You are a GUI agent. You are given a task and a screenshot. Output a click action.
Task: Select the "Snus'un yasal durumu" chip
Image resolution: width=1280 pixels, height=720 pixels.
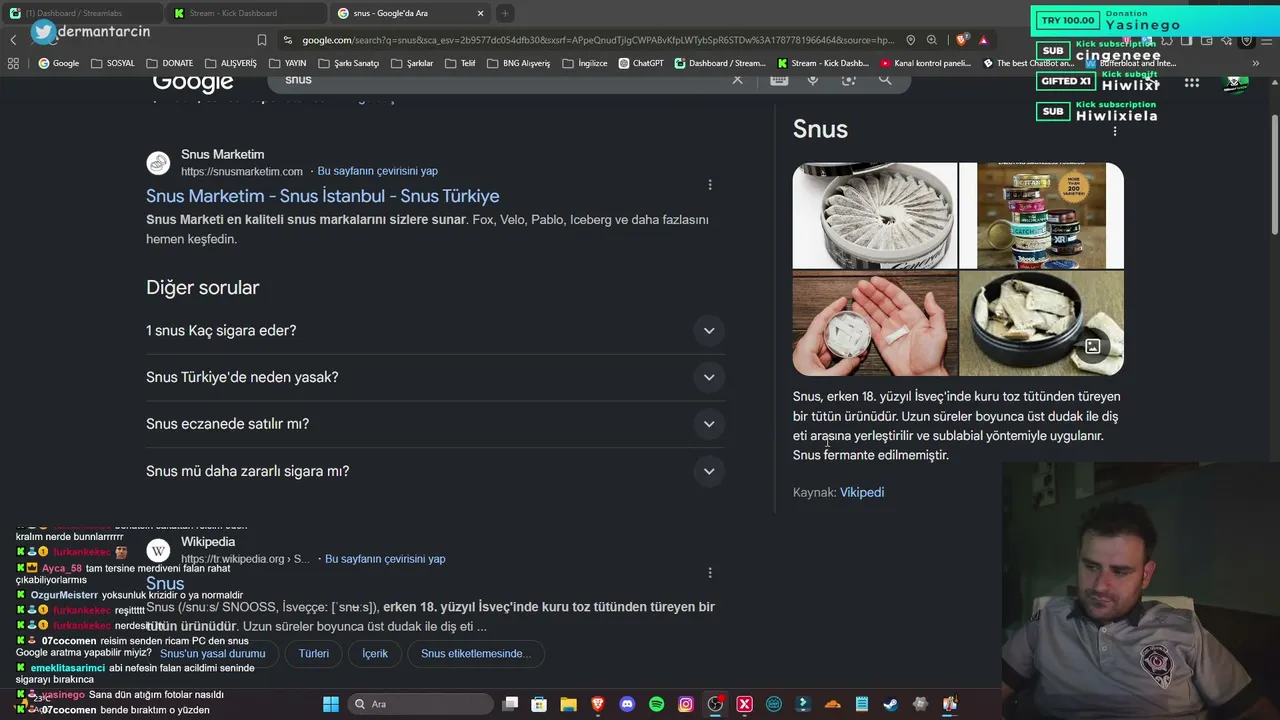pos(213,654)
